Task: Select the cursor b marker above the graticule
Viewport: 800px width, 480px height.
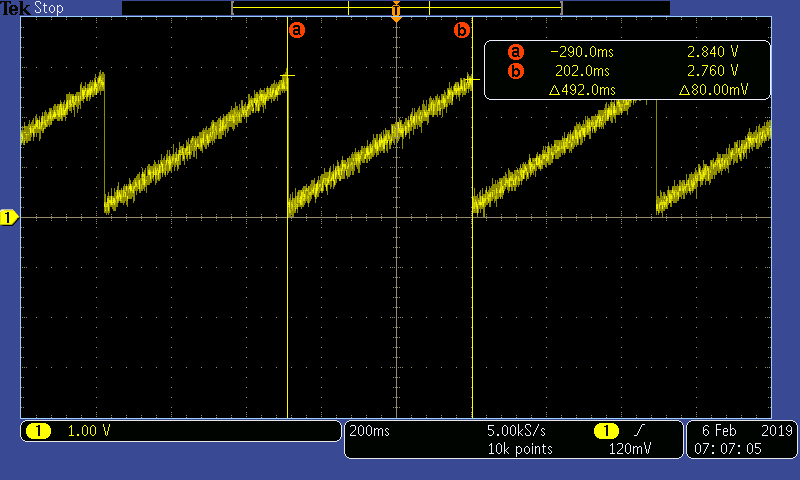Action: tap(461, 30)
